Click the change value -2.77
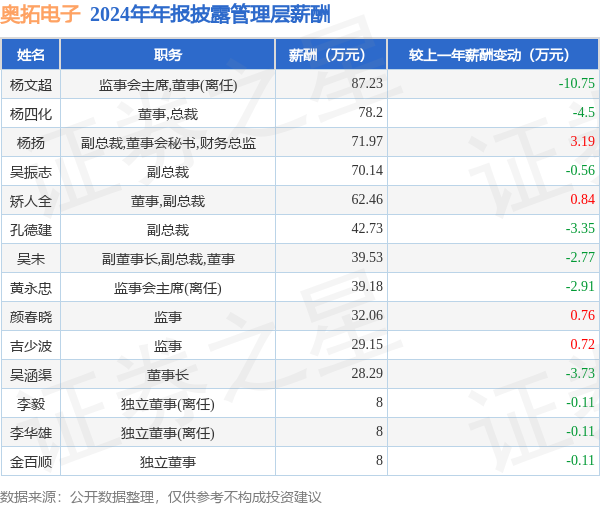Screen dimensions: 600x506 point(580,257)
